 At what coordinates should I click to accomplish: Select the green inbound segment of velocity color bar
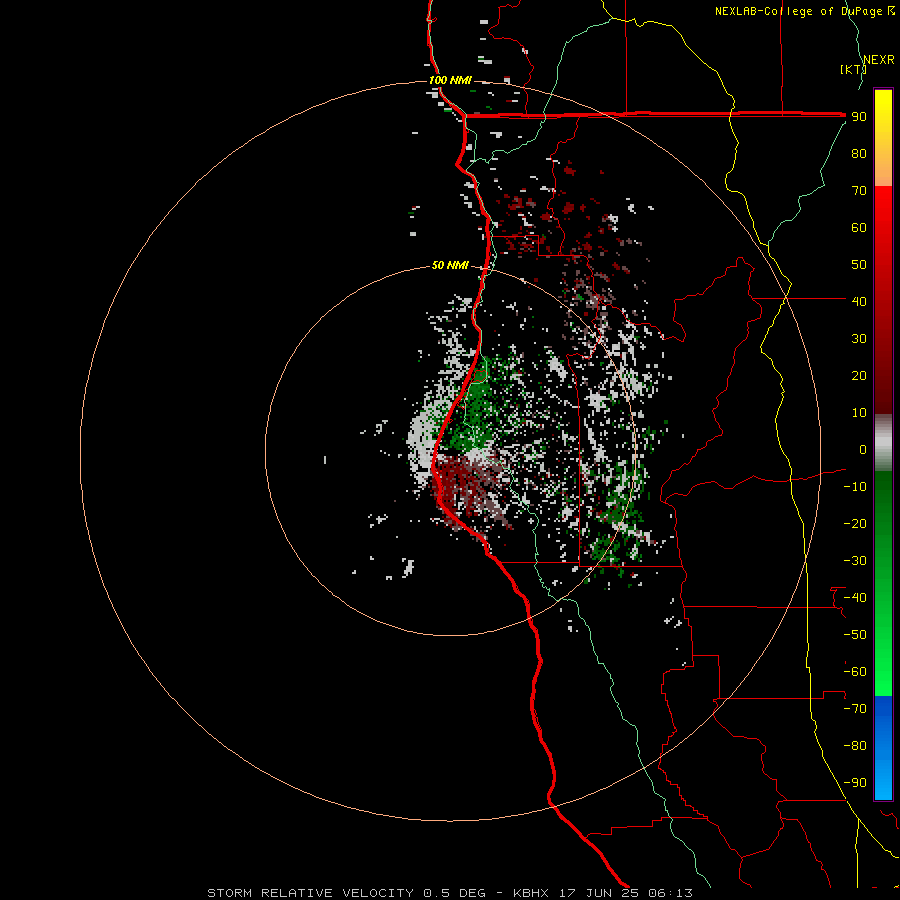883,584
